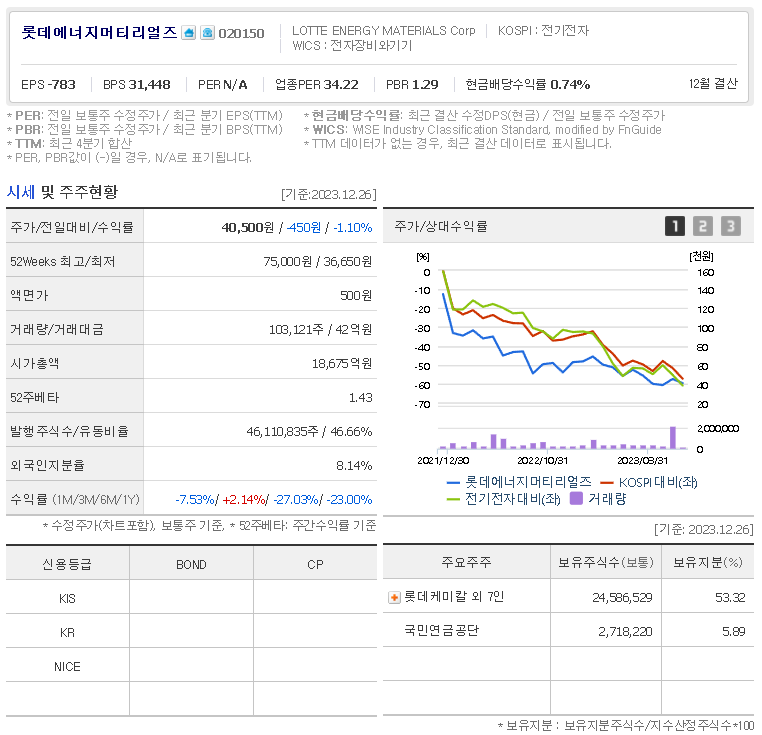Click the tallest volume bar in the chart
This screenshot has width=762, height=735.
tap(673, 438)
